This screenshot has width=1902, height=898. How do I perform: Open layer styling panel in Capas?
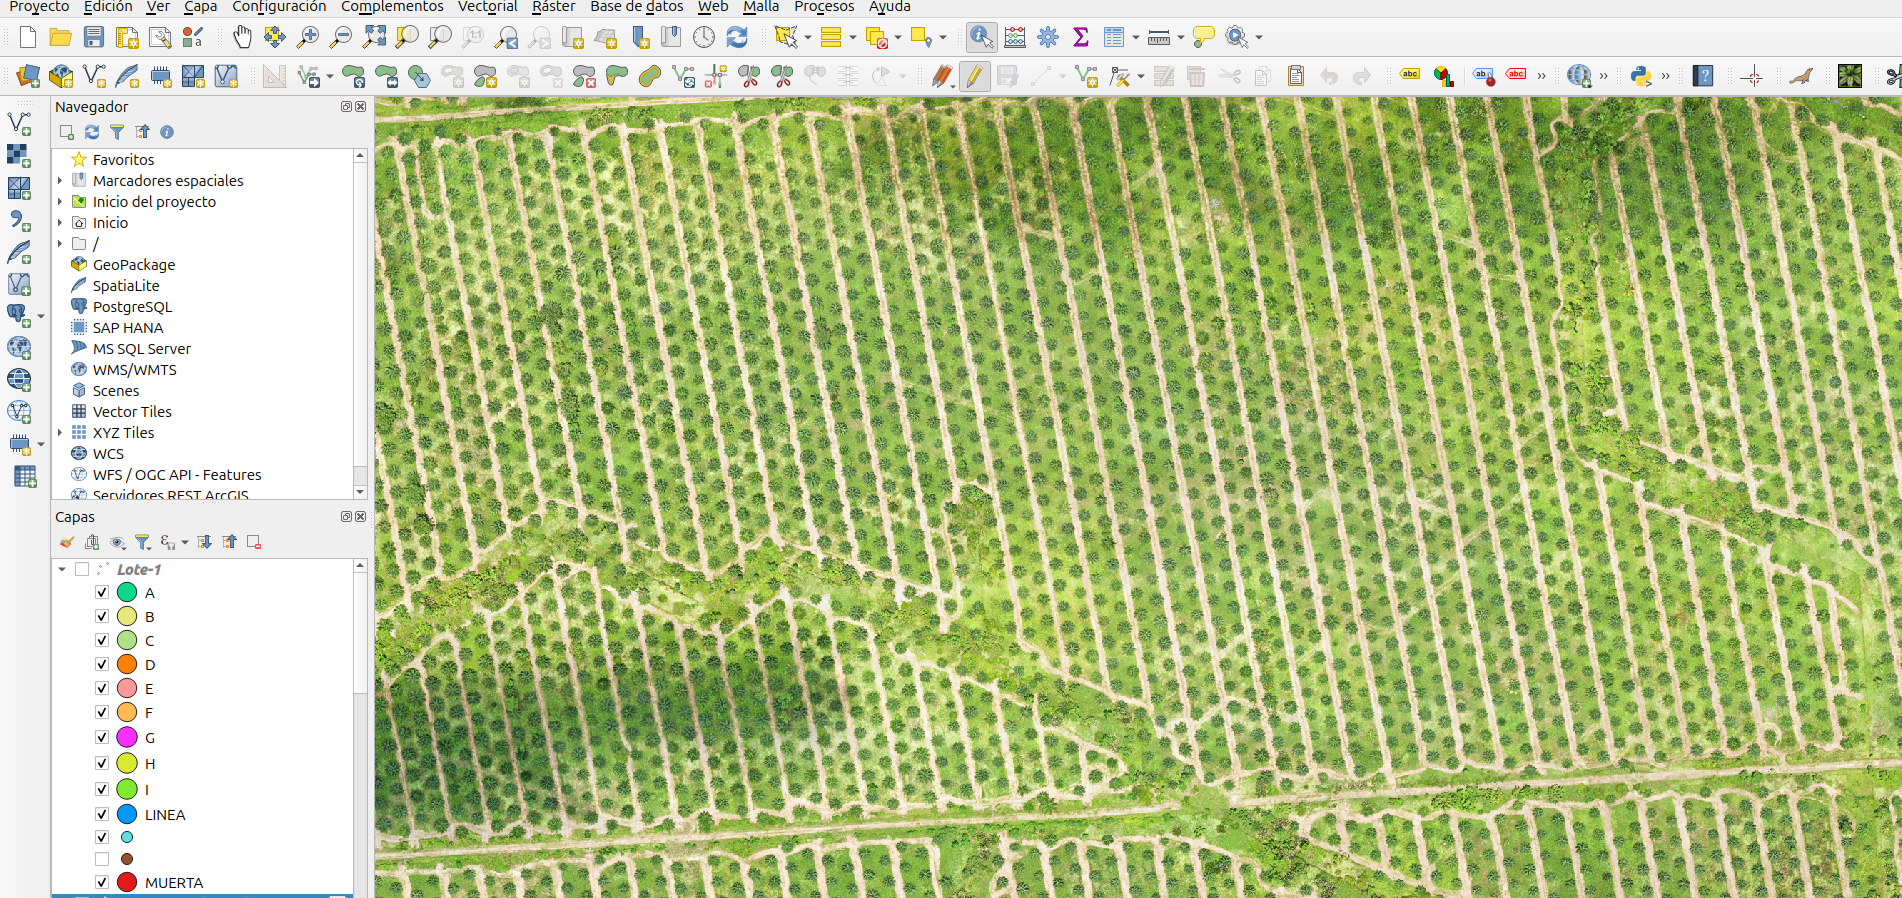67,542
